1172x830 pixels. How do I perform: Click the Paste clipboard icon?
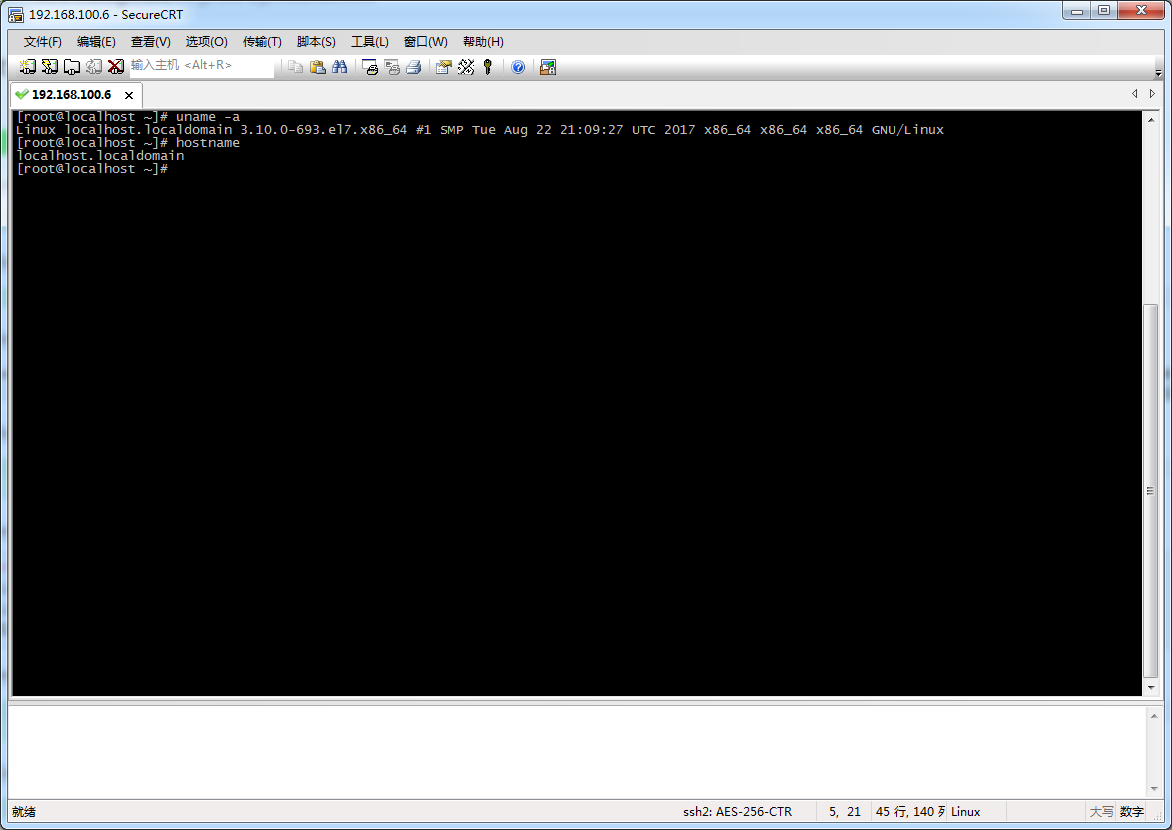pos(318,67)
